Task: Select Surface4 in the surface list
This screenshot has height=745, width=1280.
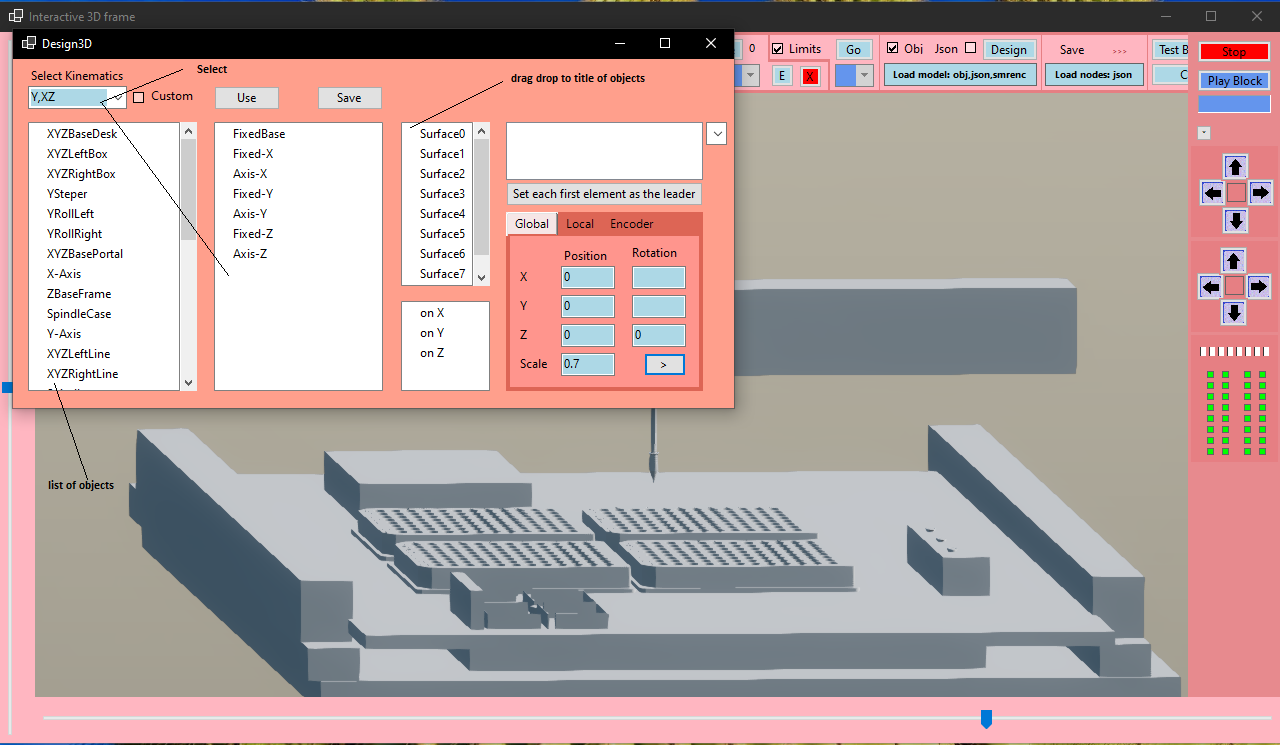Action: (442, 214)
